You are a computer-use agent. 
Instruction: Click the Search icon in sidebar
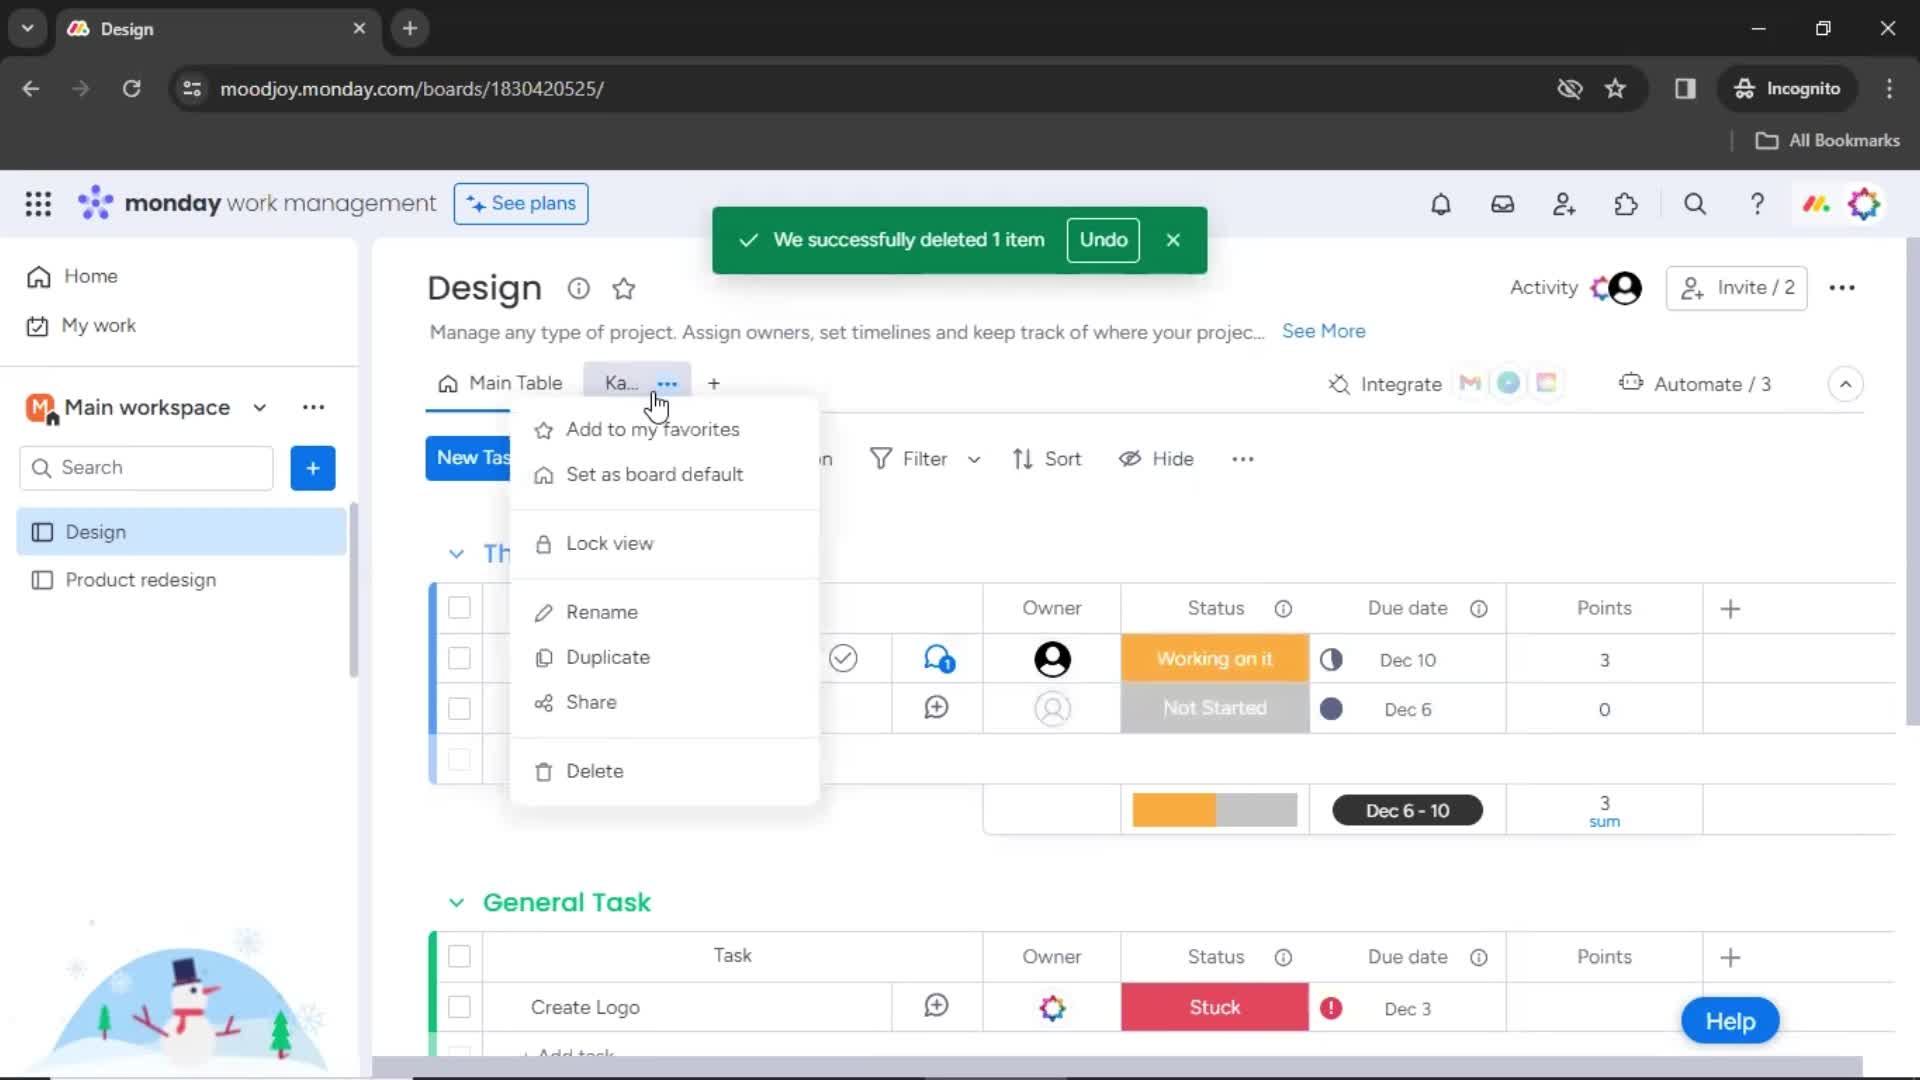tap(42, 468)
